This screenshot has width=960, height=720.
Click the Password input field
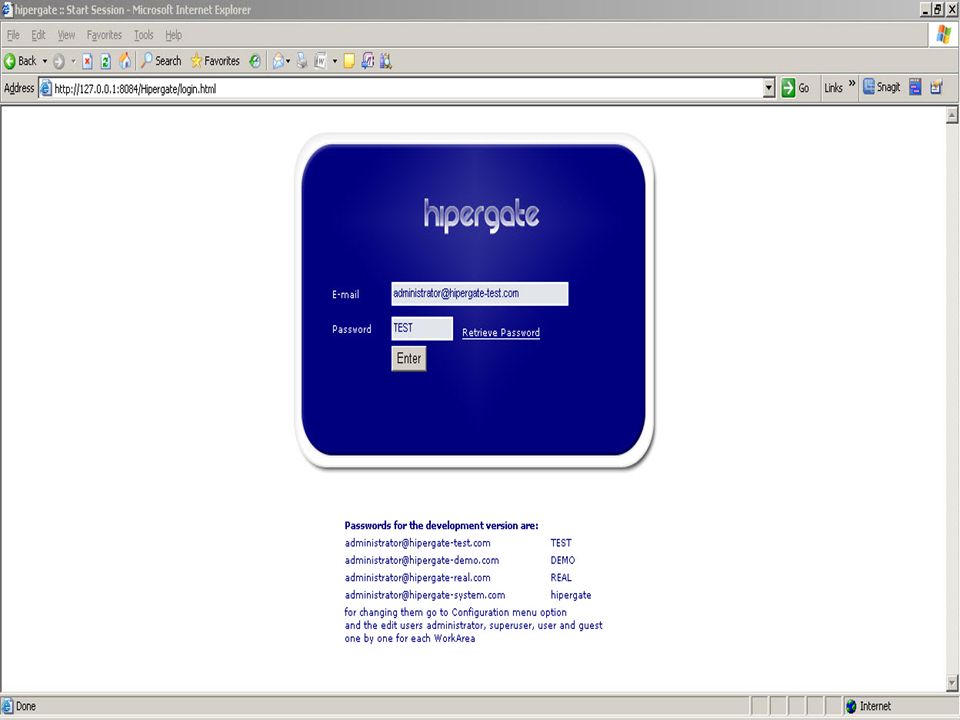422,328
